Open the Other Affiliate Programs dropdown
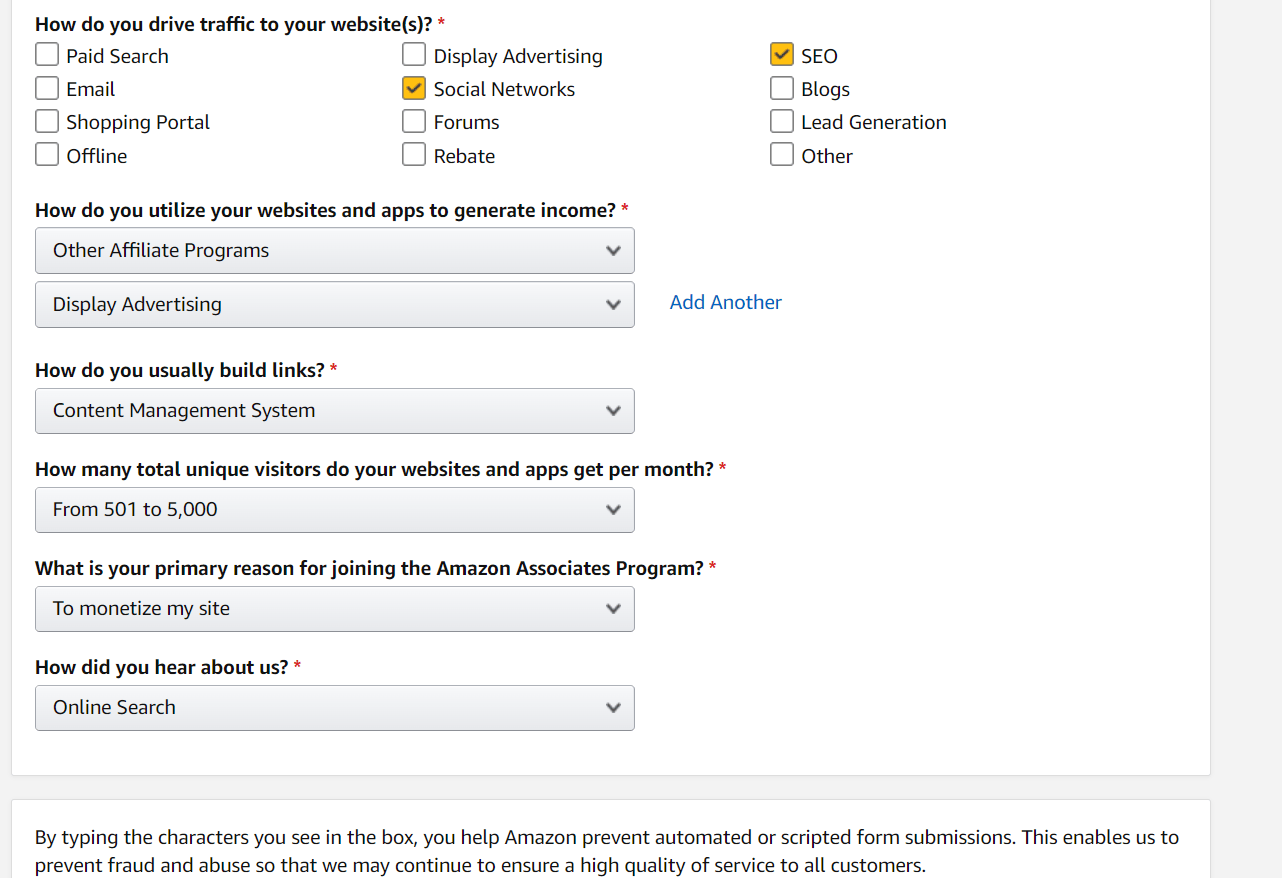This screenshot has width=1282, height=878. click(335, 250)
